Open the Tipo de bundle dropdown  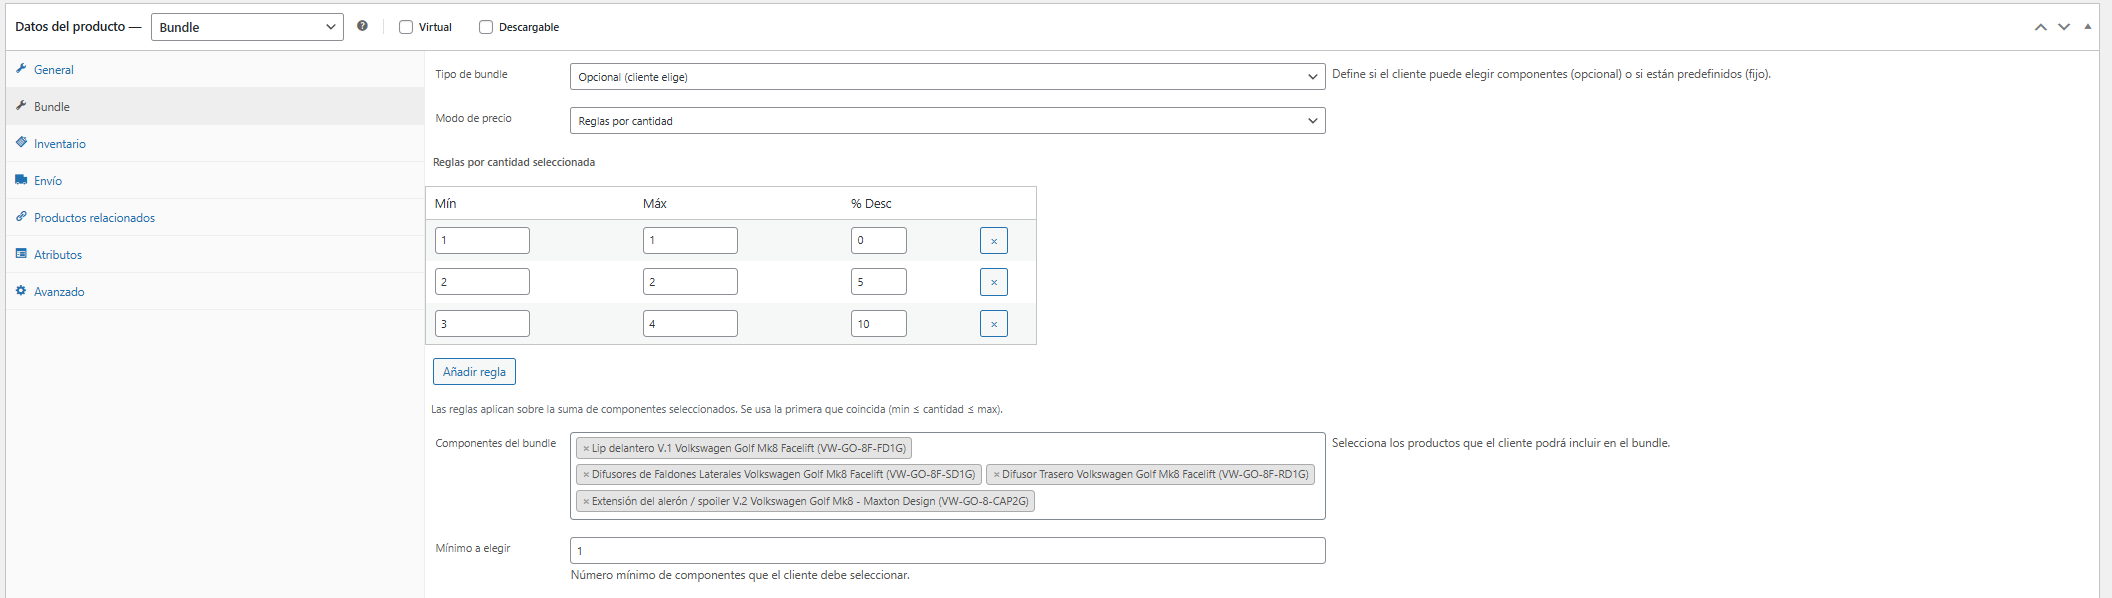point(947,77)
